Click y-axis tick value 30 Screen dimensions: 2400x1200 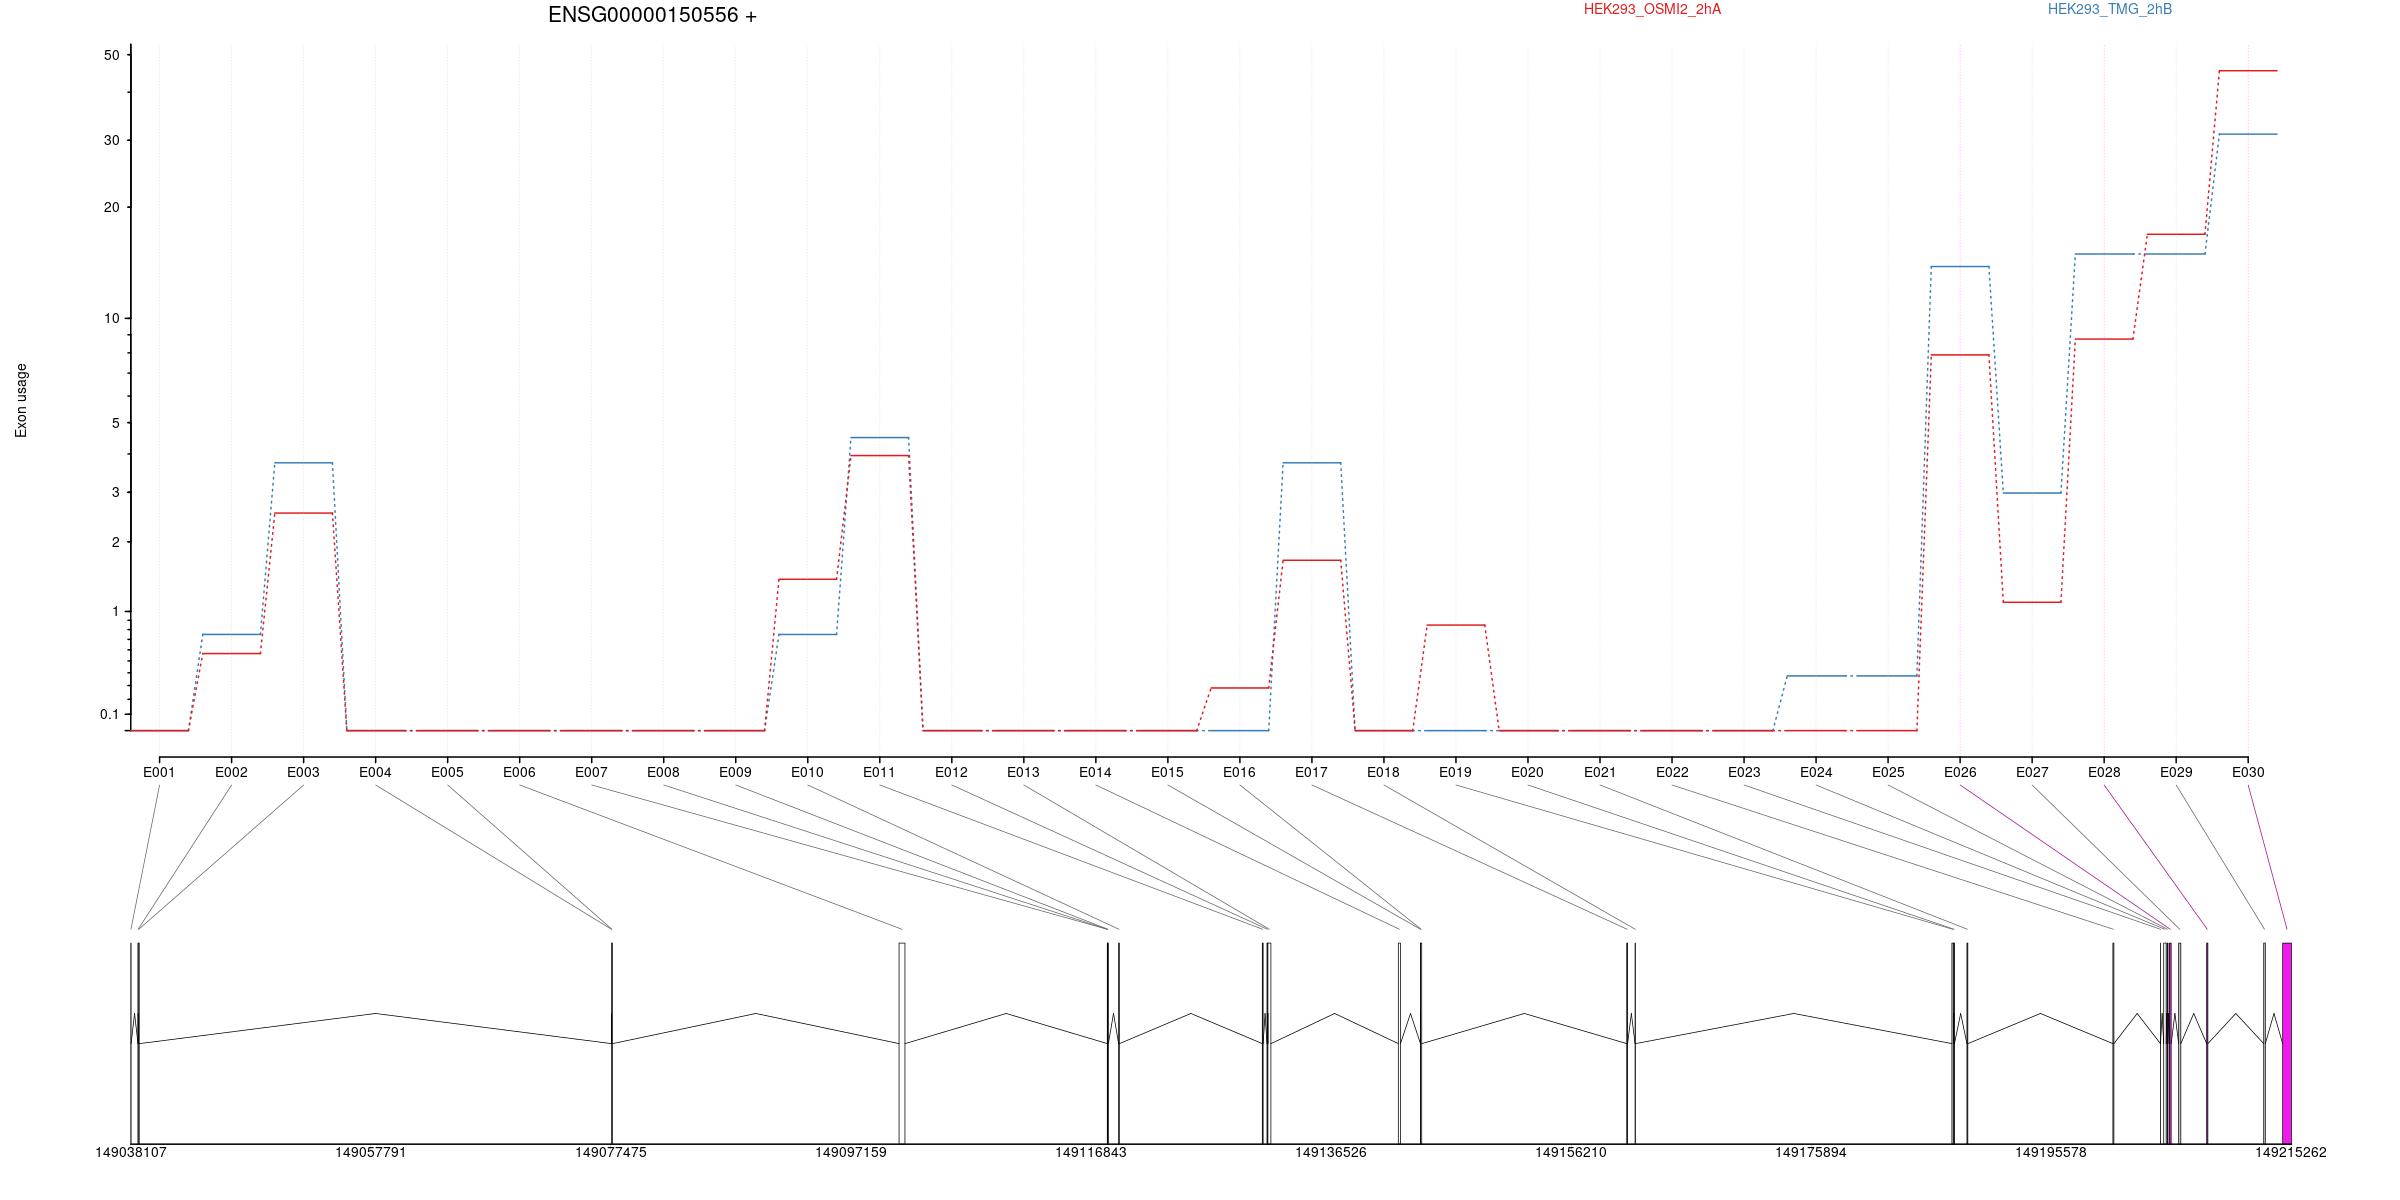pyautogui.click(x=111, y=141)
